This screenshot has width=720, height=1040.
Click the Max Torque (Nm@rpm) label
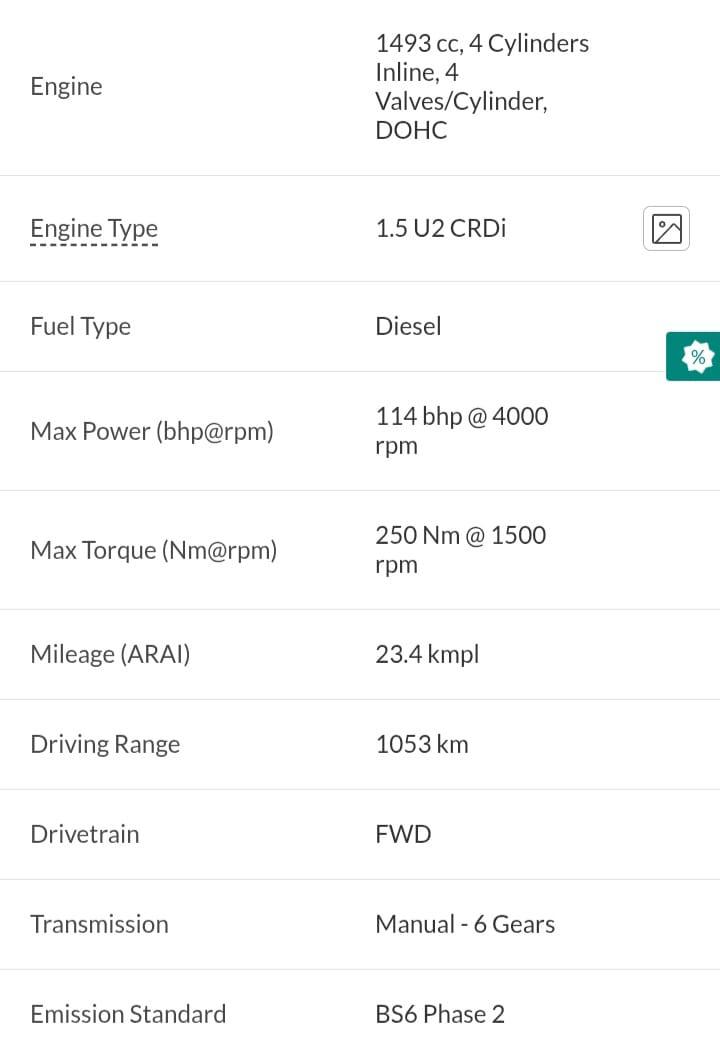[x=154, y=551]
